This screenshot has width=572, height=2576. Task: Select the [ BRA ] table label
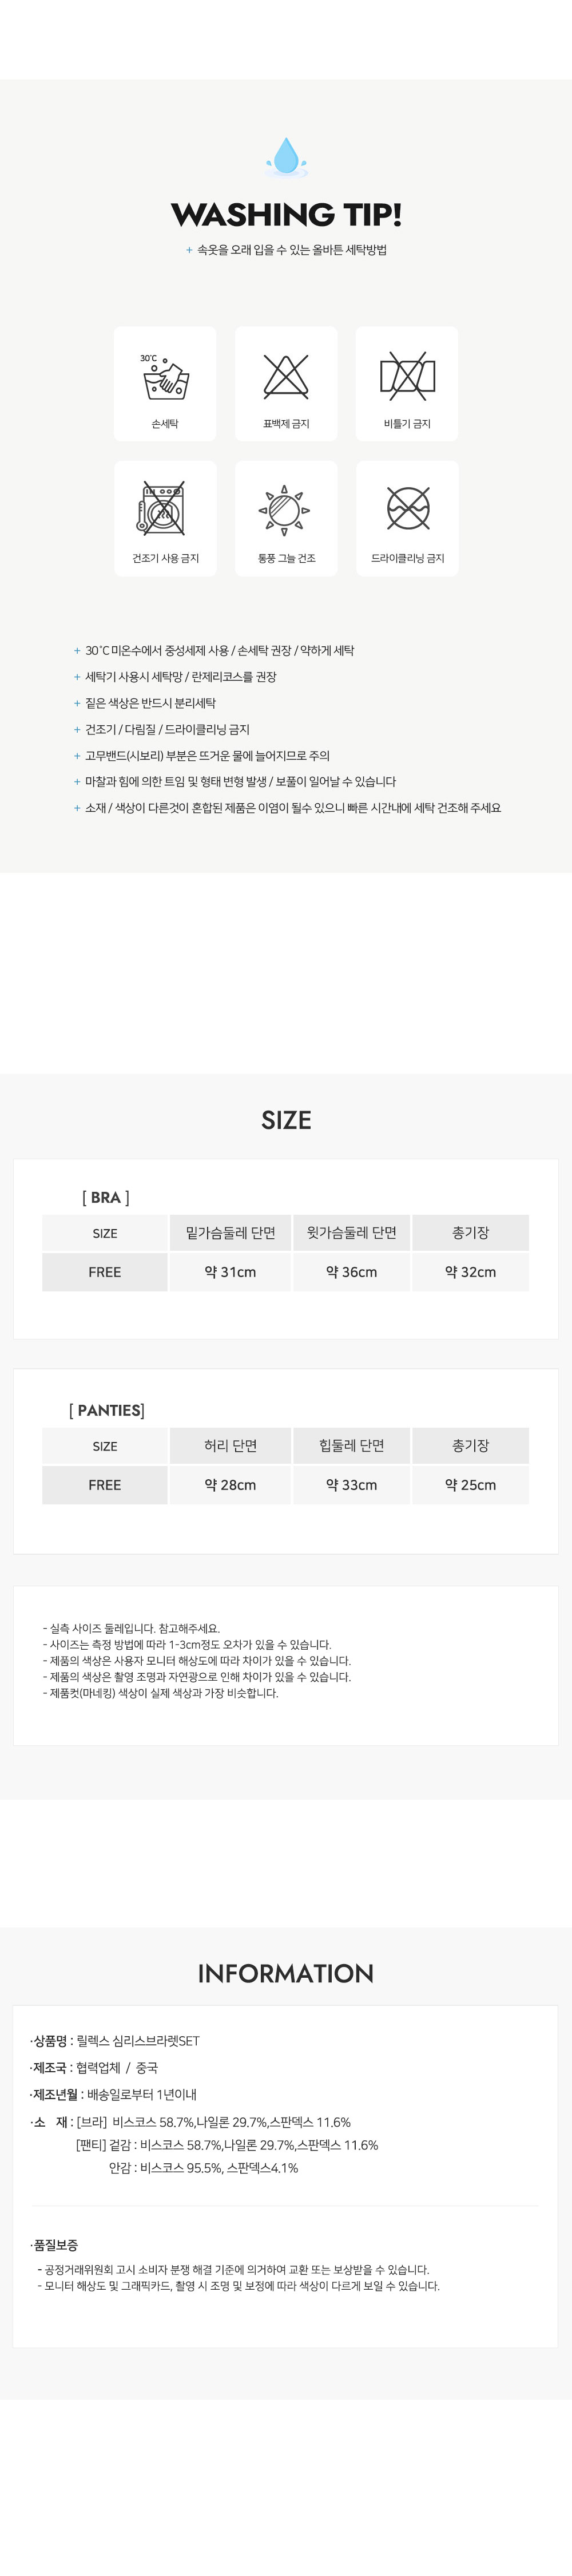point(105,1197)
